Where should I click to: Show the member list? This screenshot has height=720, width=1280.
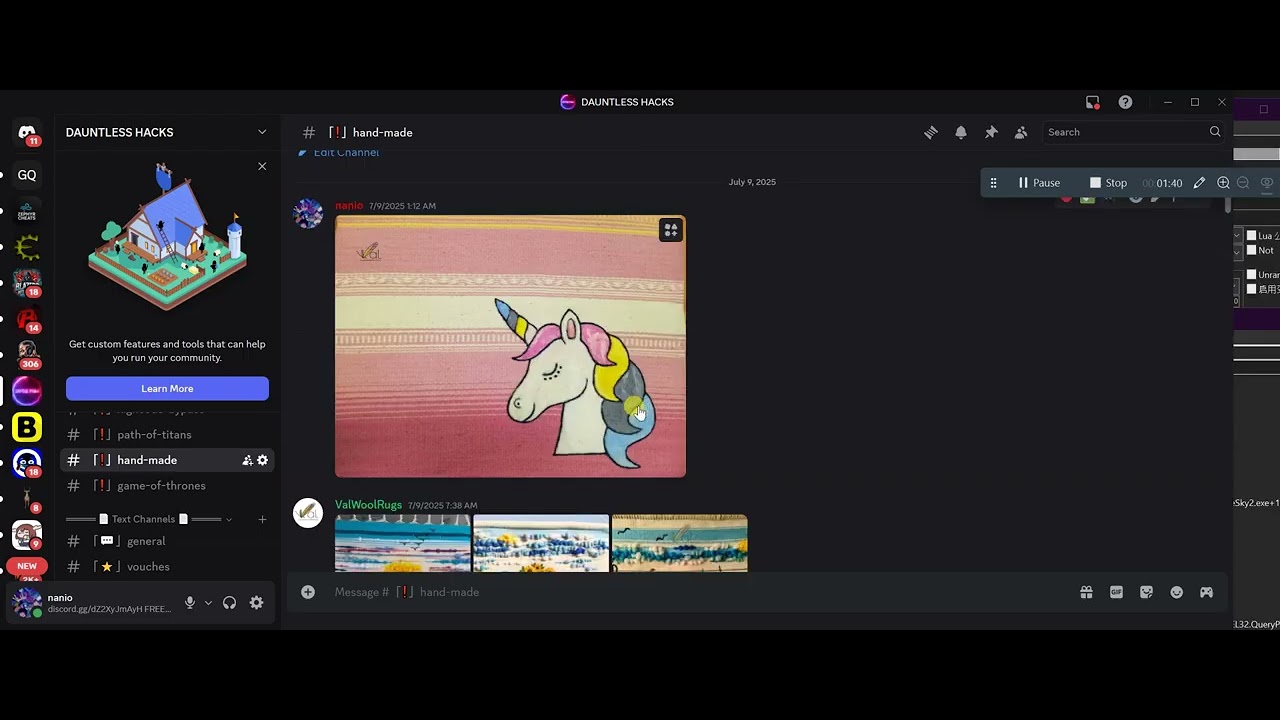point(1021,132)
